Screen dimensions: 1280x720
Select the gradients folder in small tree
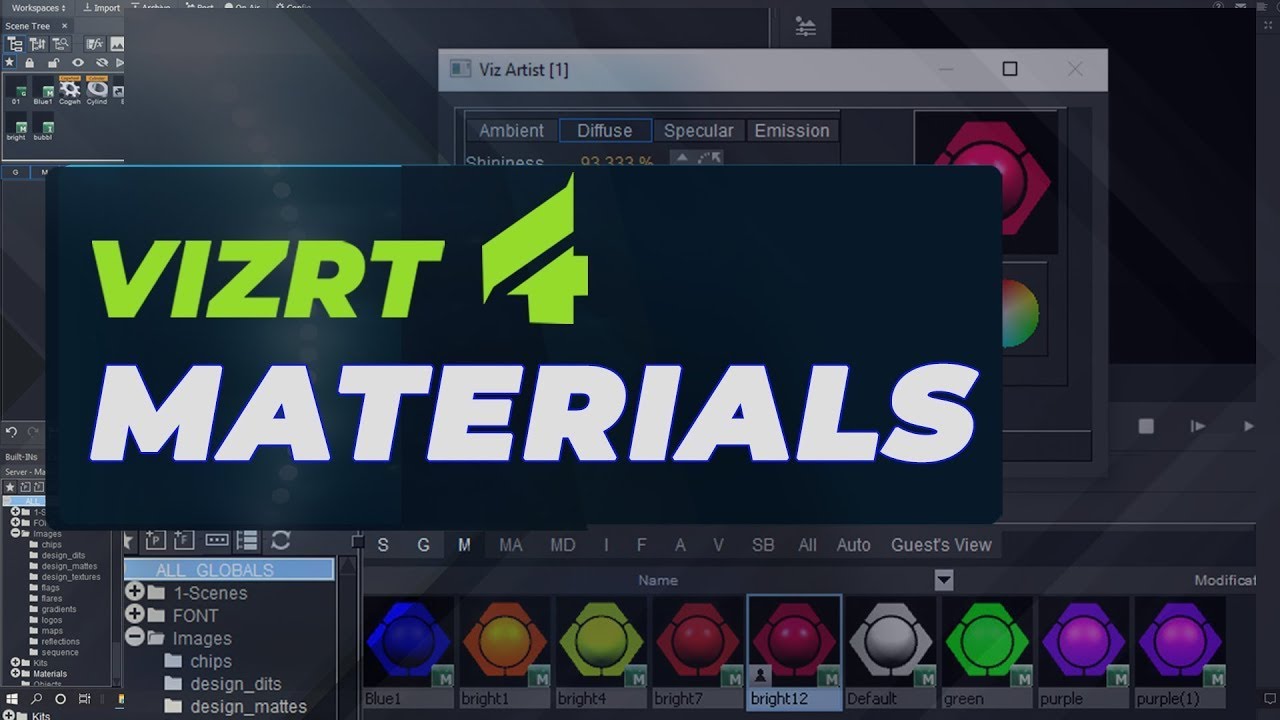tap(52, 609)
